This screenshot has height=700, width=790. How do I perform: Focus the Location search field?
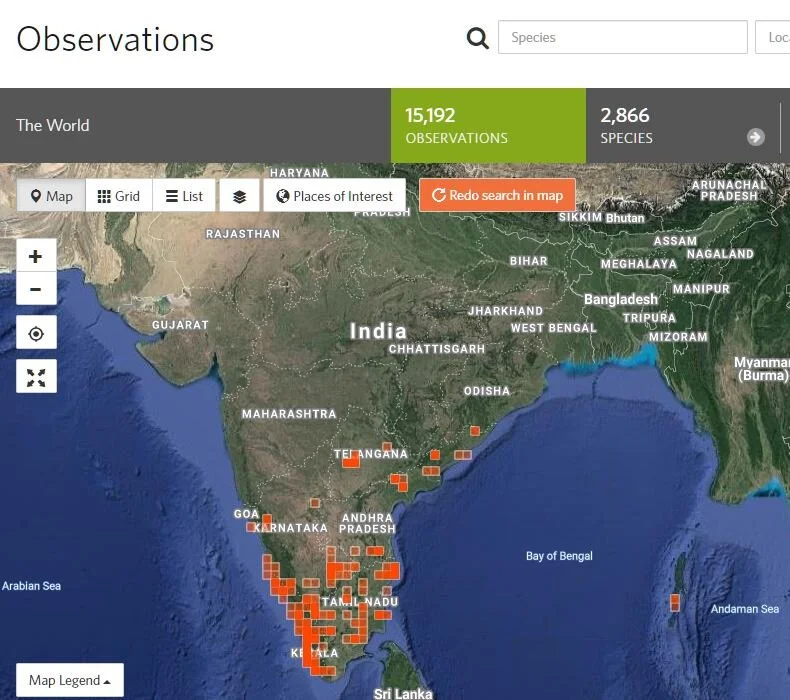772,37
